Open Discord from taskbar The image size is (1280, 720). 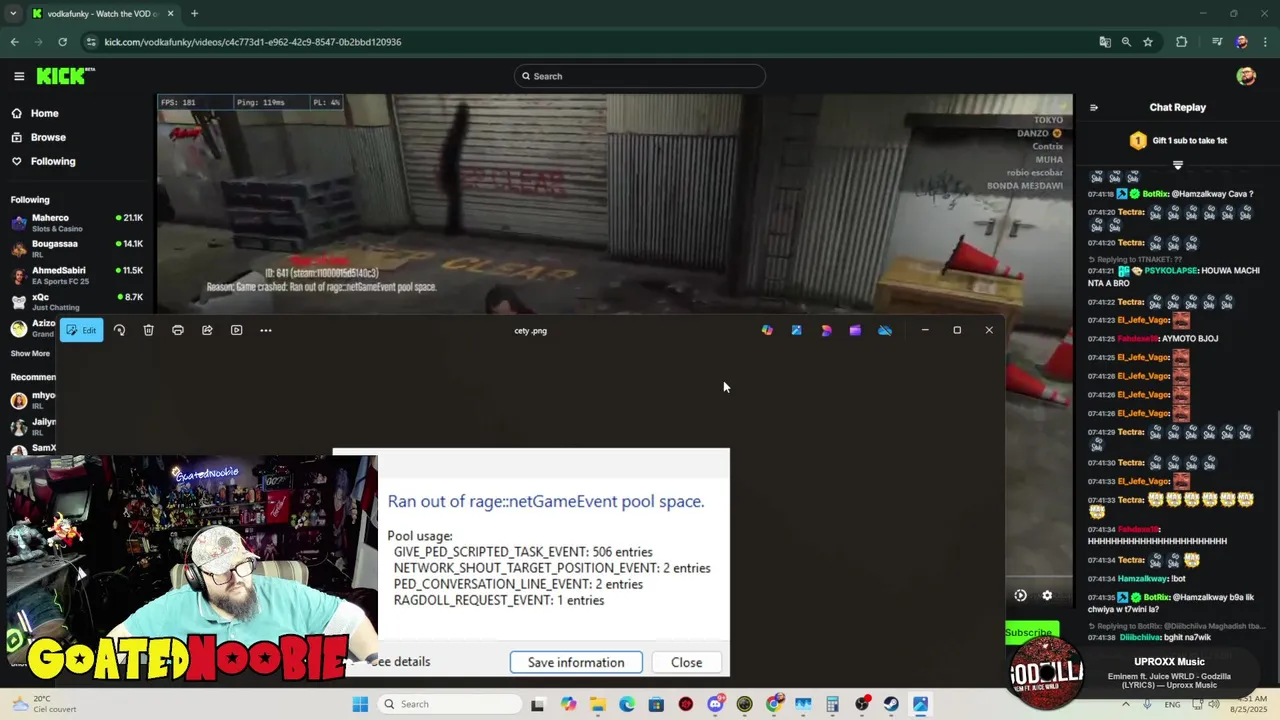tap(715, 704)
